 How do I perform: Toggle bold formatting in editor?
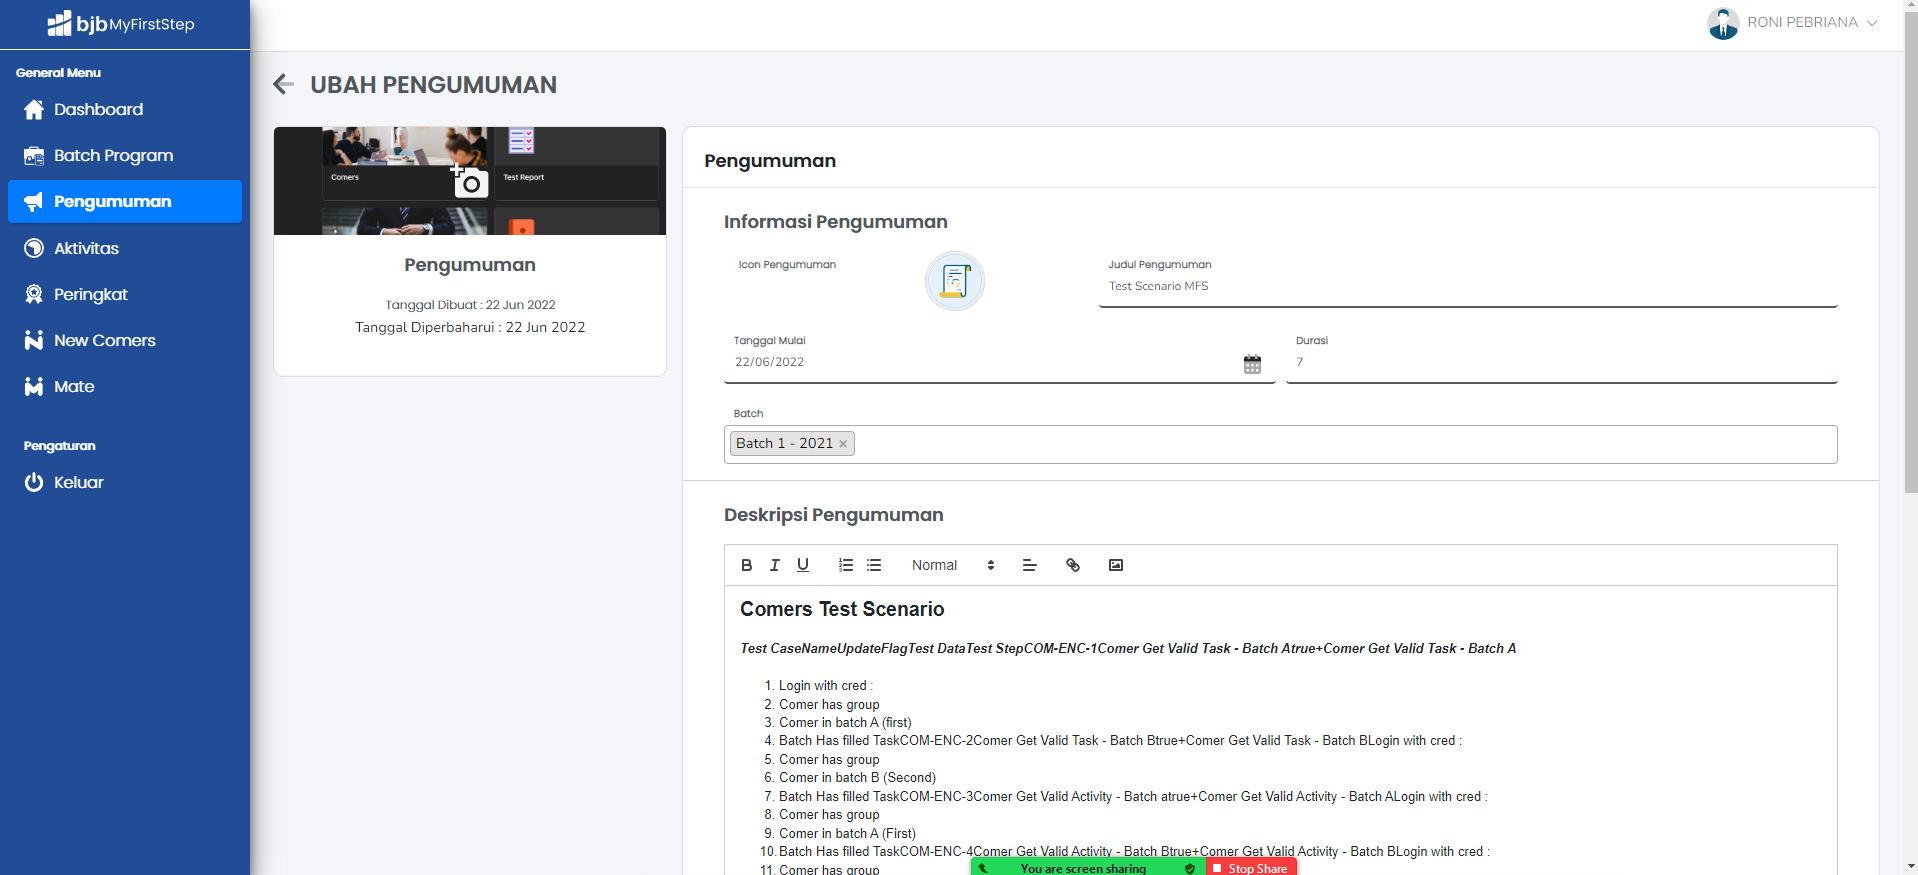(746, 565)
